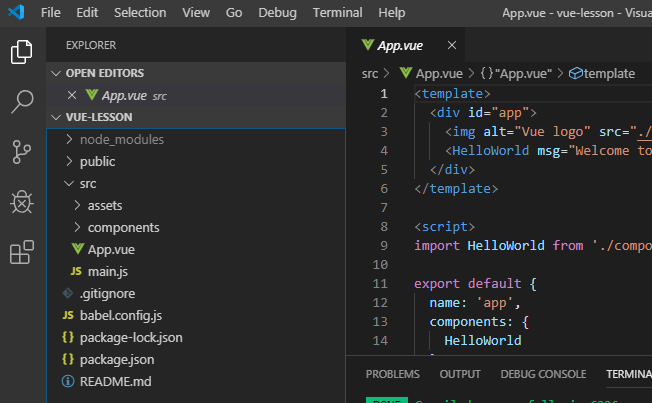Click the import HelloWorld code line

tap(533, 246)
